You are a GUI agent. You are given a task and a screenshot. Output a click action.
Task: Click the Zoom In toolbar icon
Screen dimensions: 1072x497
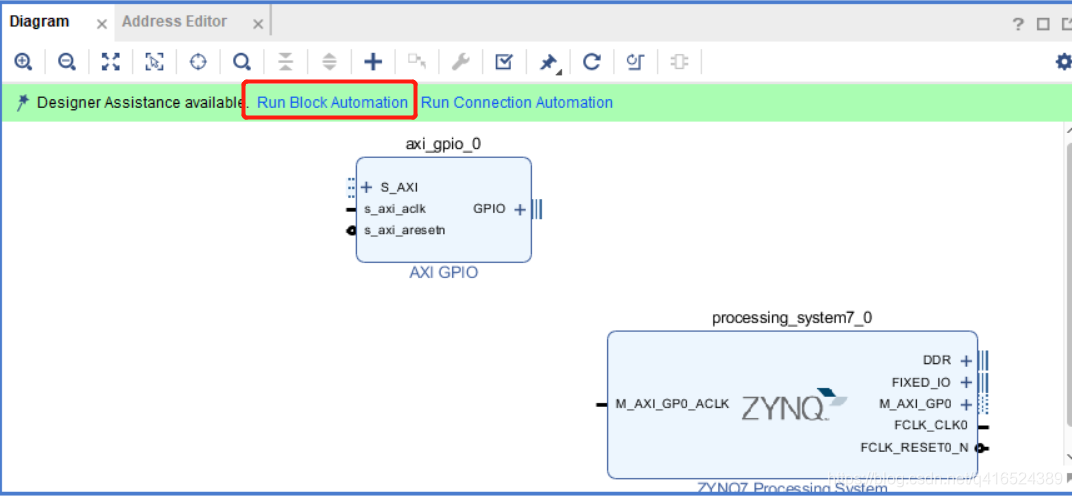pos(23,62)
